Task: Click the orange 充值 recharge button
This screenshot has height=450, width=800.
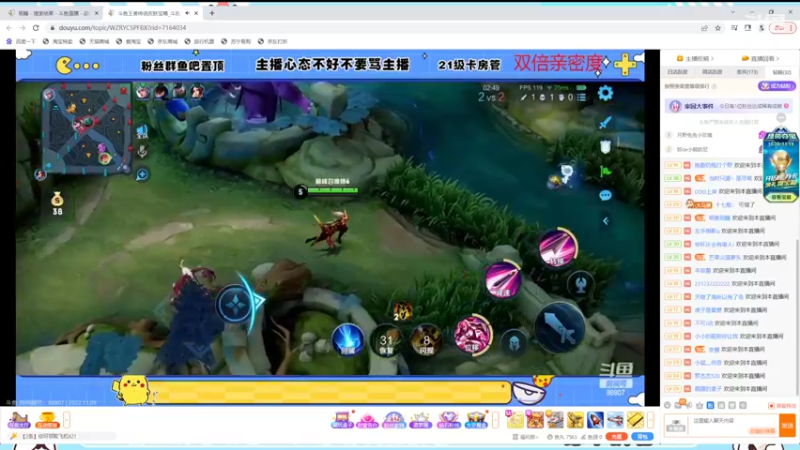Action: click(616, 437)
